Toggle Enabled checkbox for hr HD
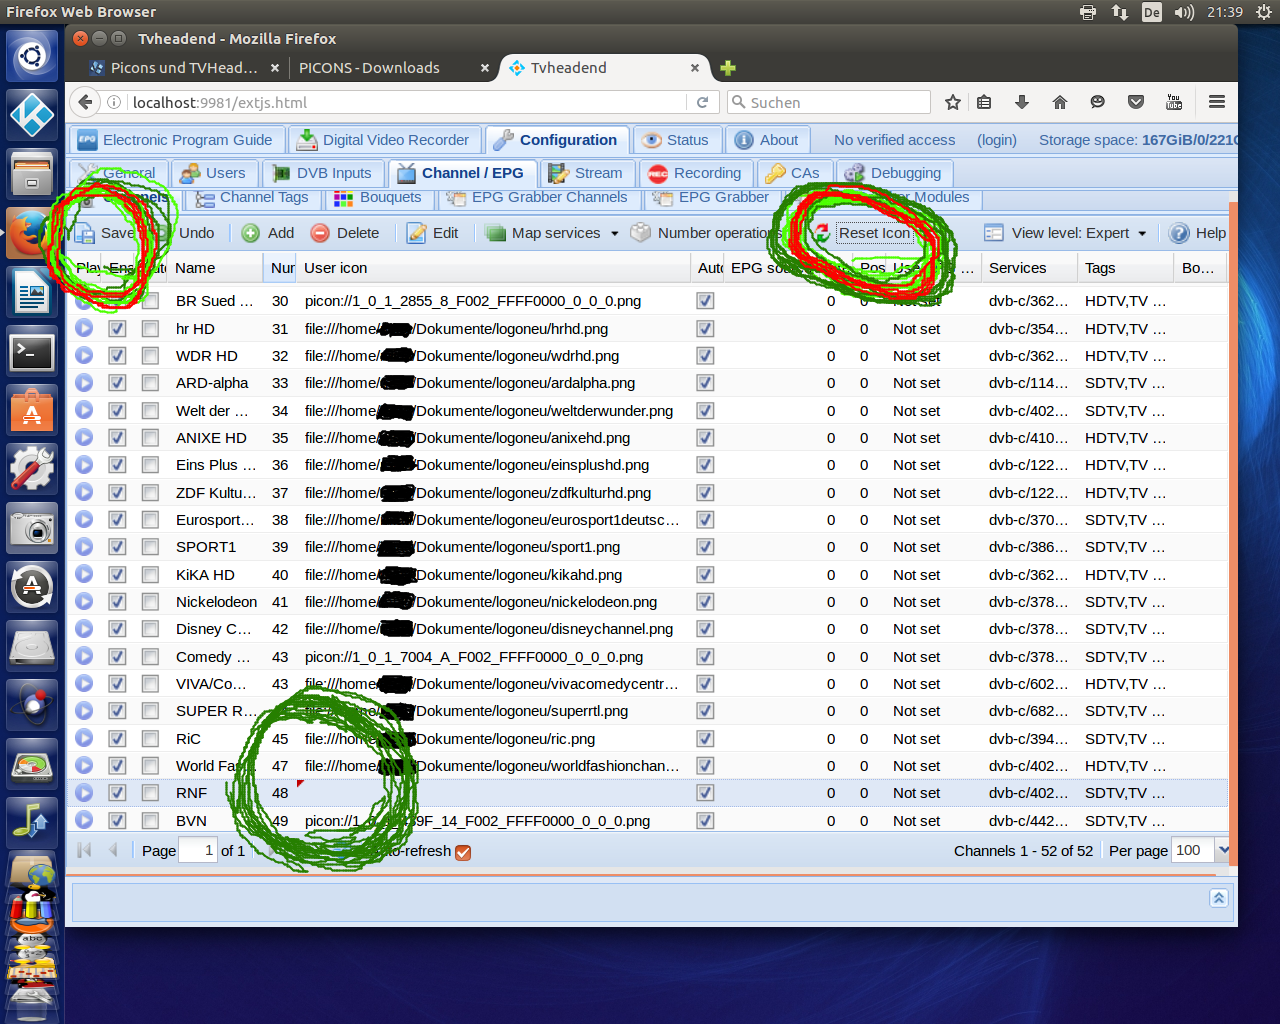Image resolution: width=1280 pixels, height=1024 pixels. (x=117, y=328)
